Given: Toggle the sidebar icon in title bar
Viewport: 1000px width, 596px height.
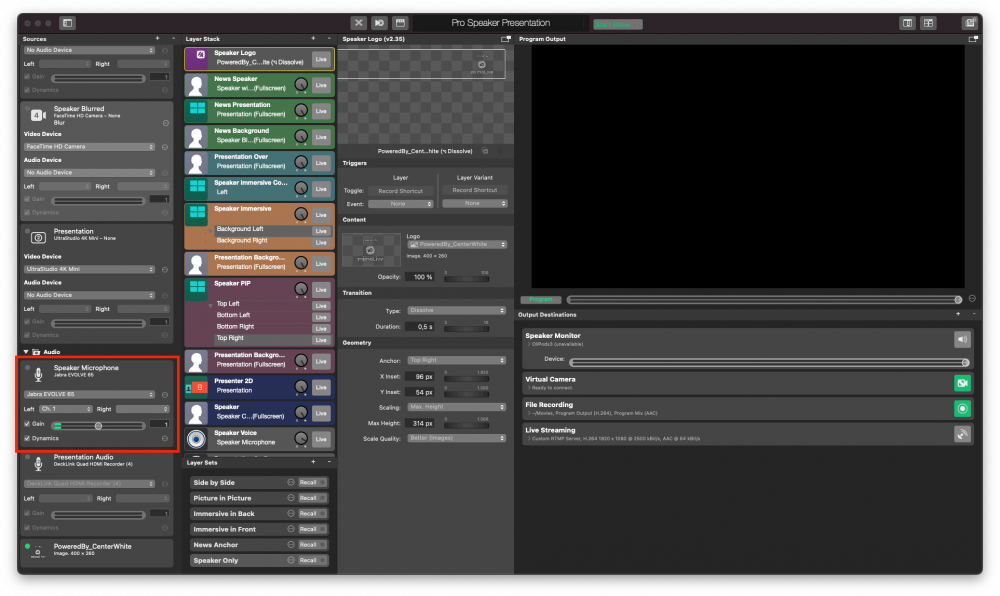Looking at the screenshot, I should 68,23.
